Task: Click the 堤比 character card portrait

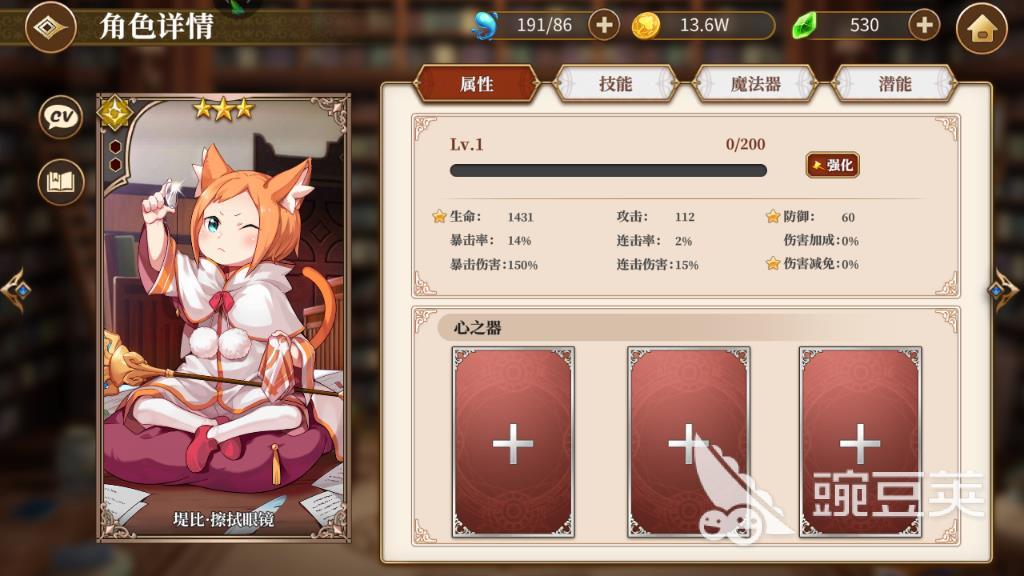Action: tap(224, 318)
